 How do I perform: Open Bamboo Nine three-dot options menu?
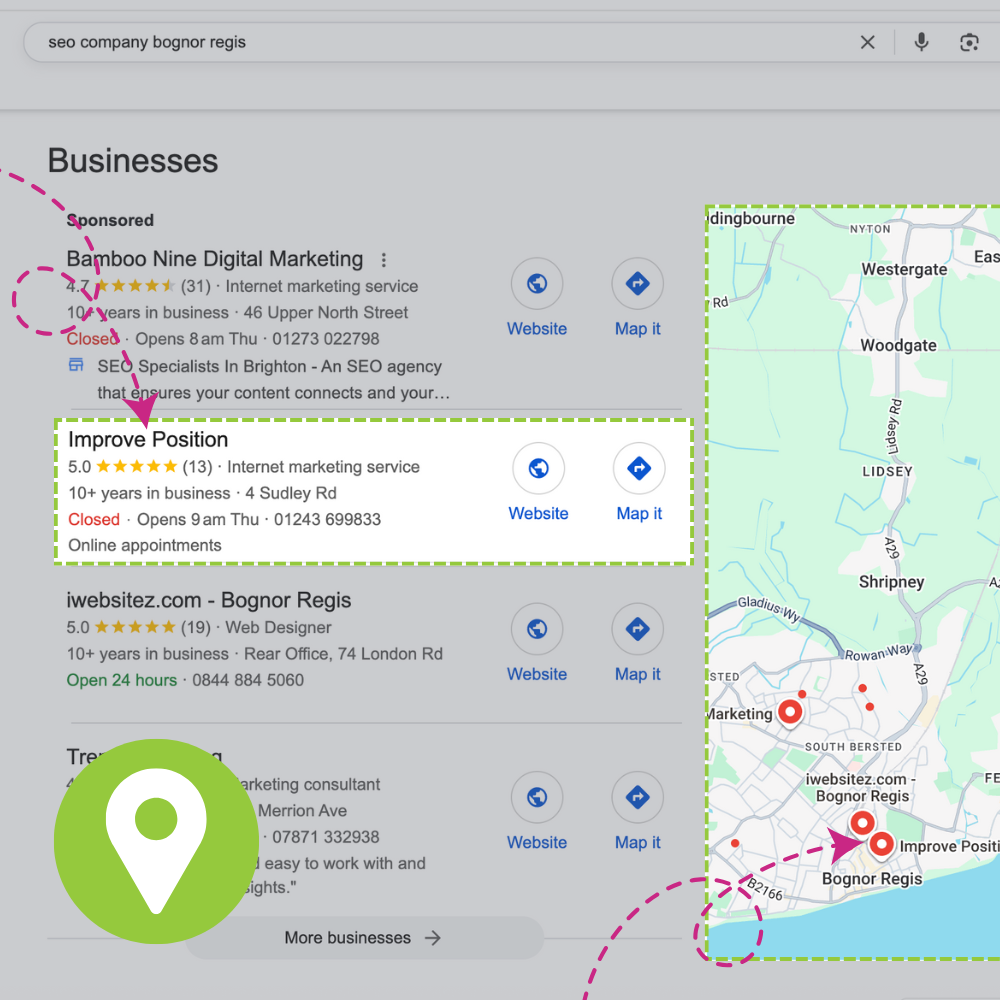[383, 260]
